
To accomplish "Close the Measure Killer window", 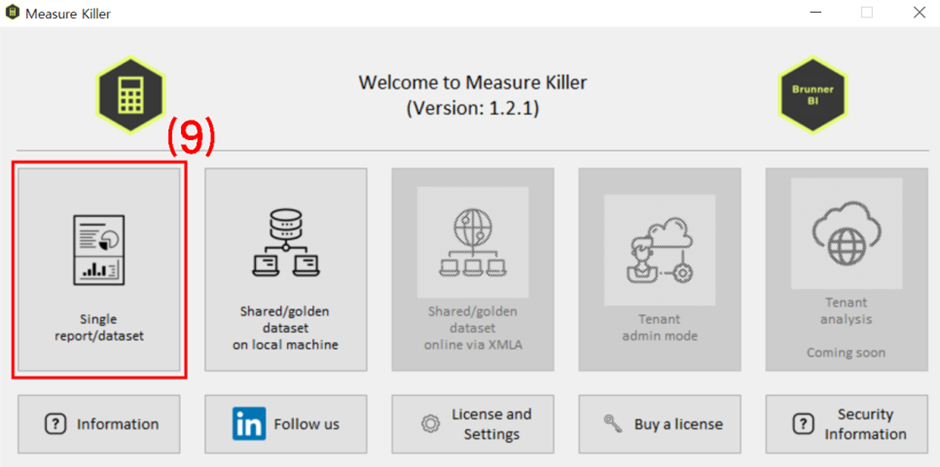I will [x=919, y=13].
